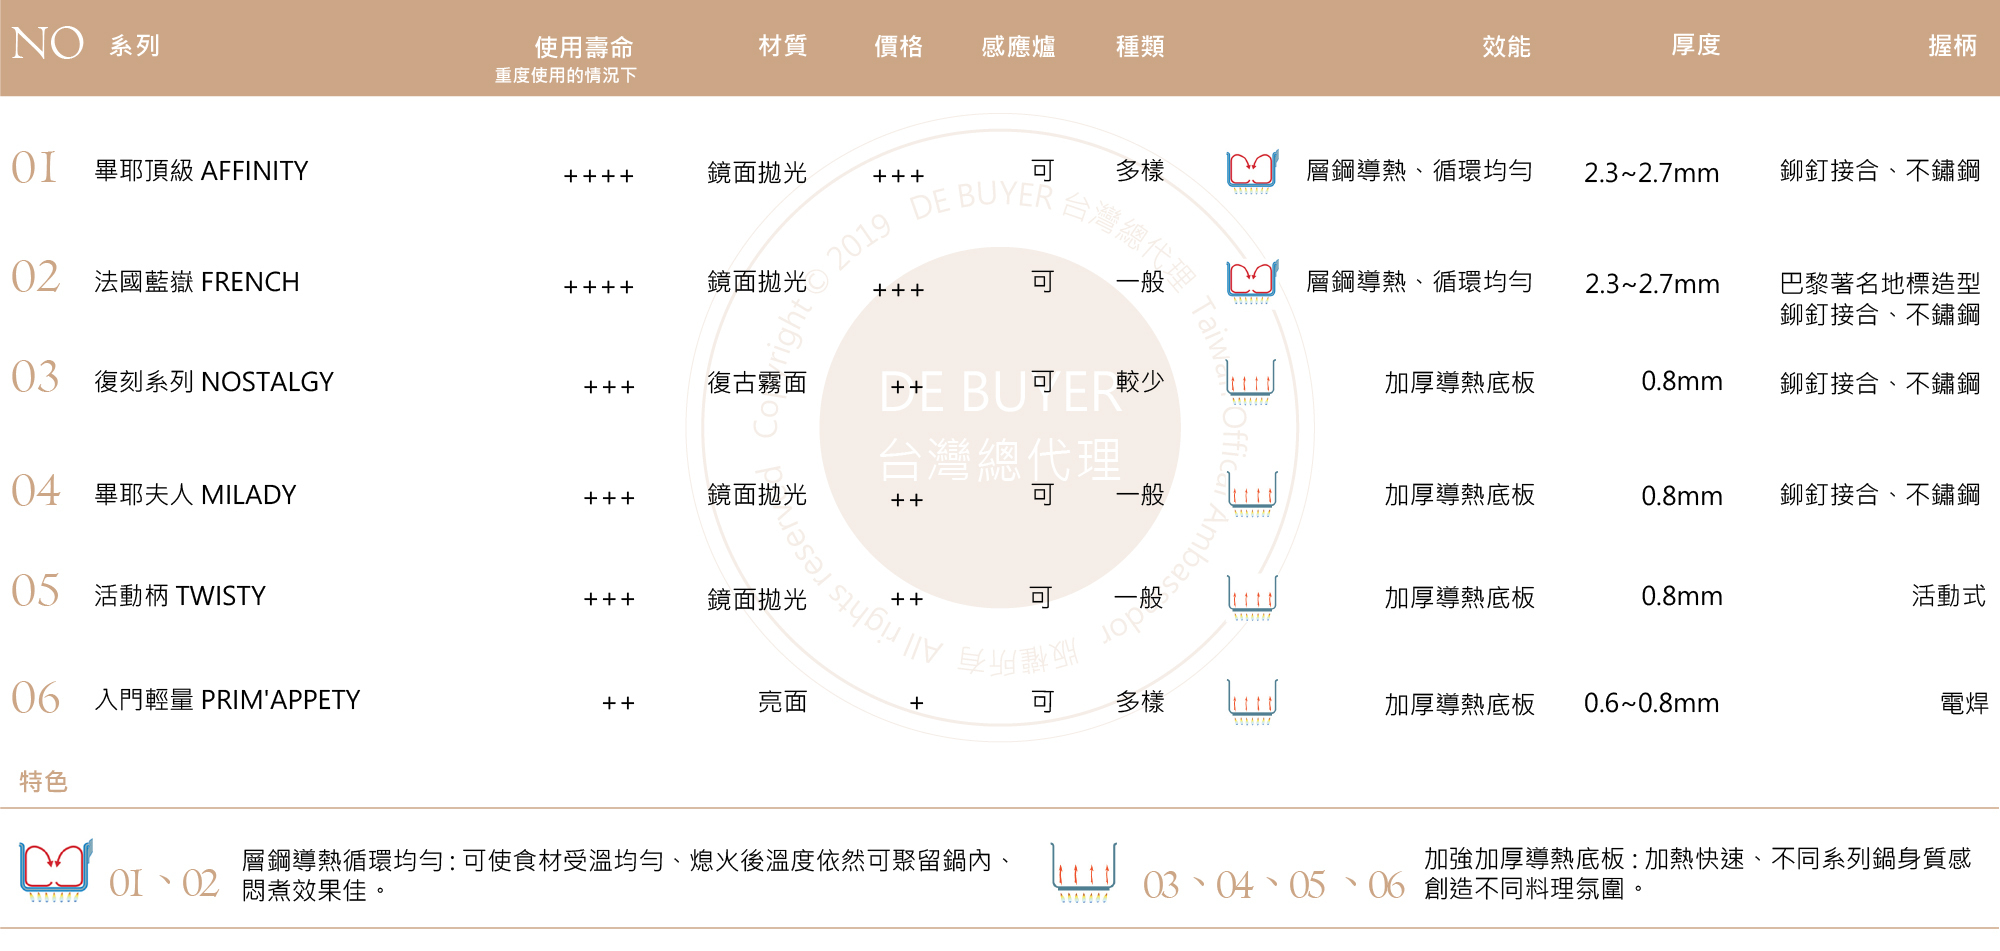
Task: Click row number '01' beside AFFINITY
Action: [x=34, y=168]
